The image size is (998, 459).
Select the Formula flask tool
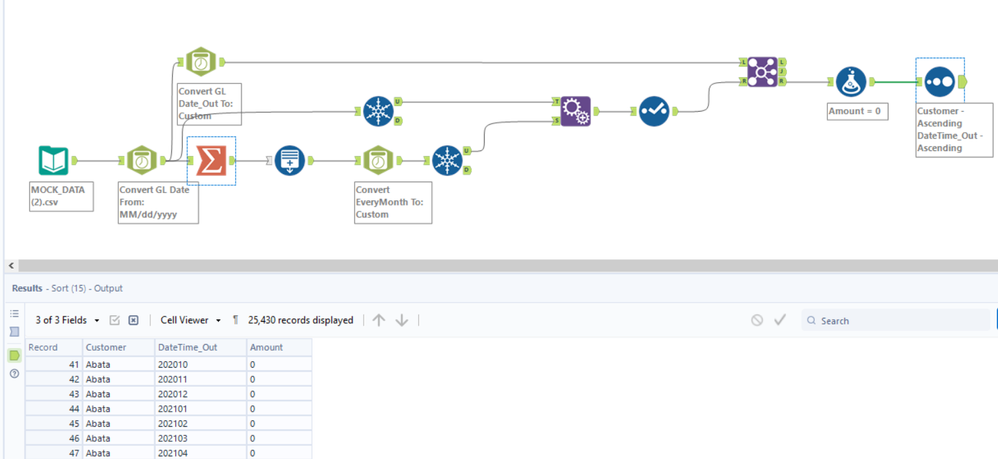852,81
